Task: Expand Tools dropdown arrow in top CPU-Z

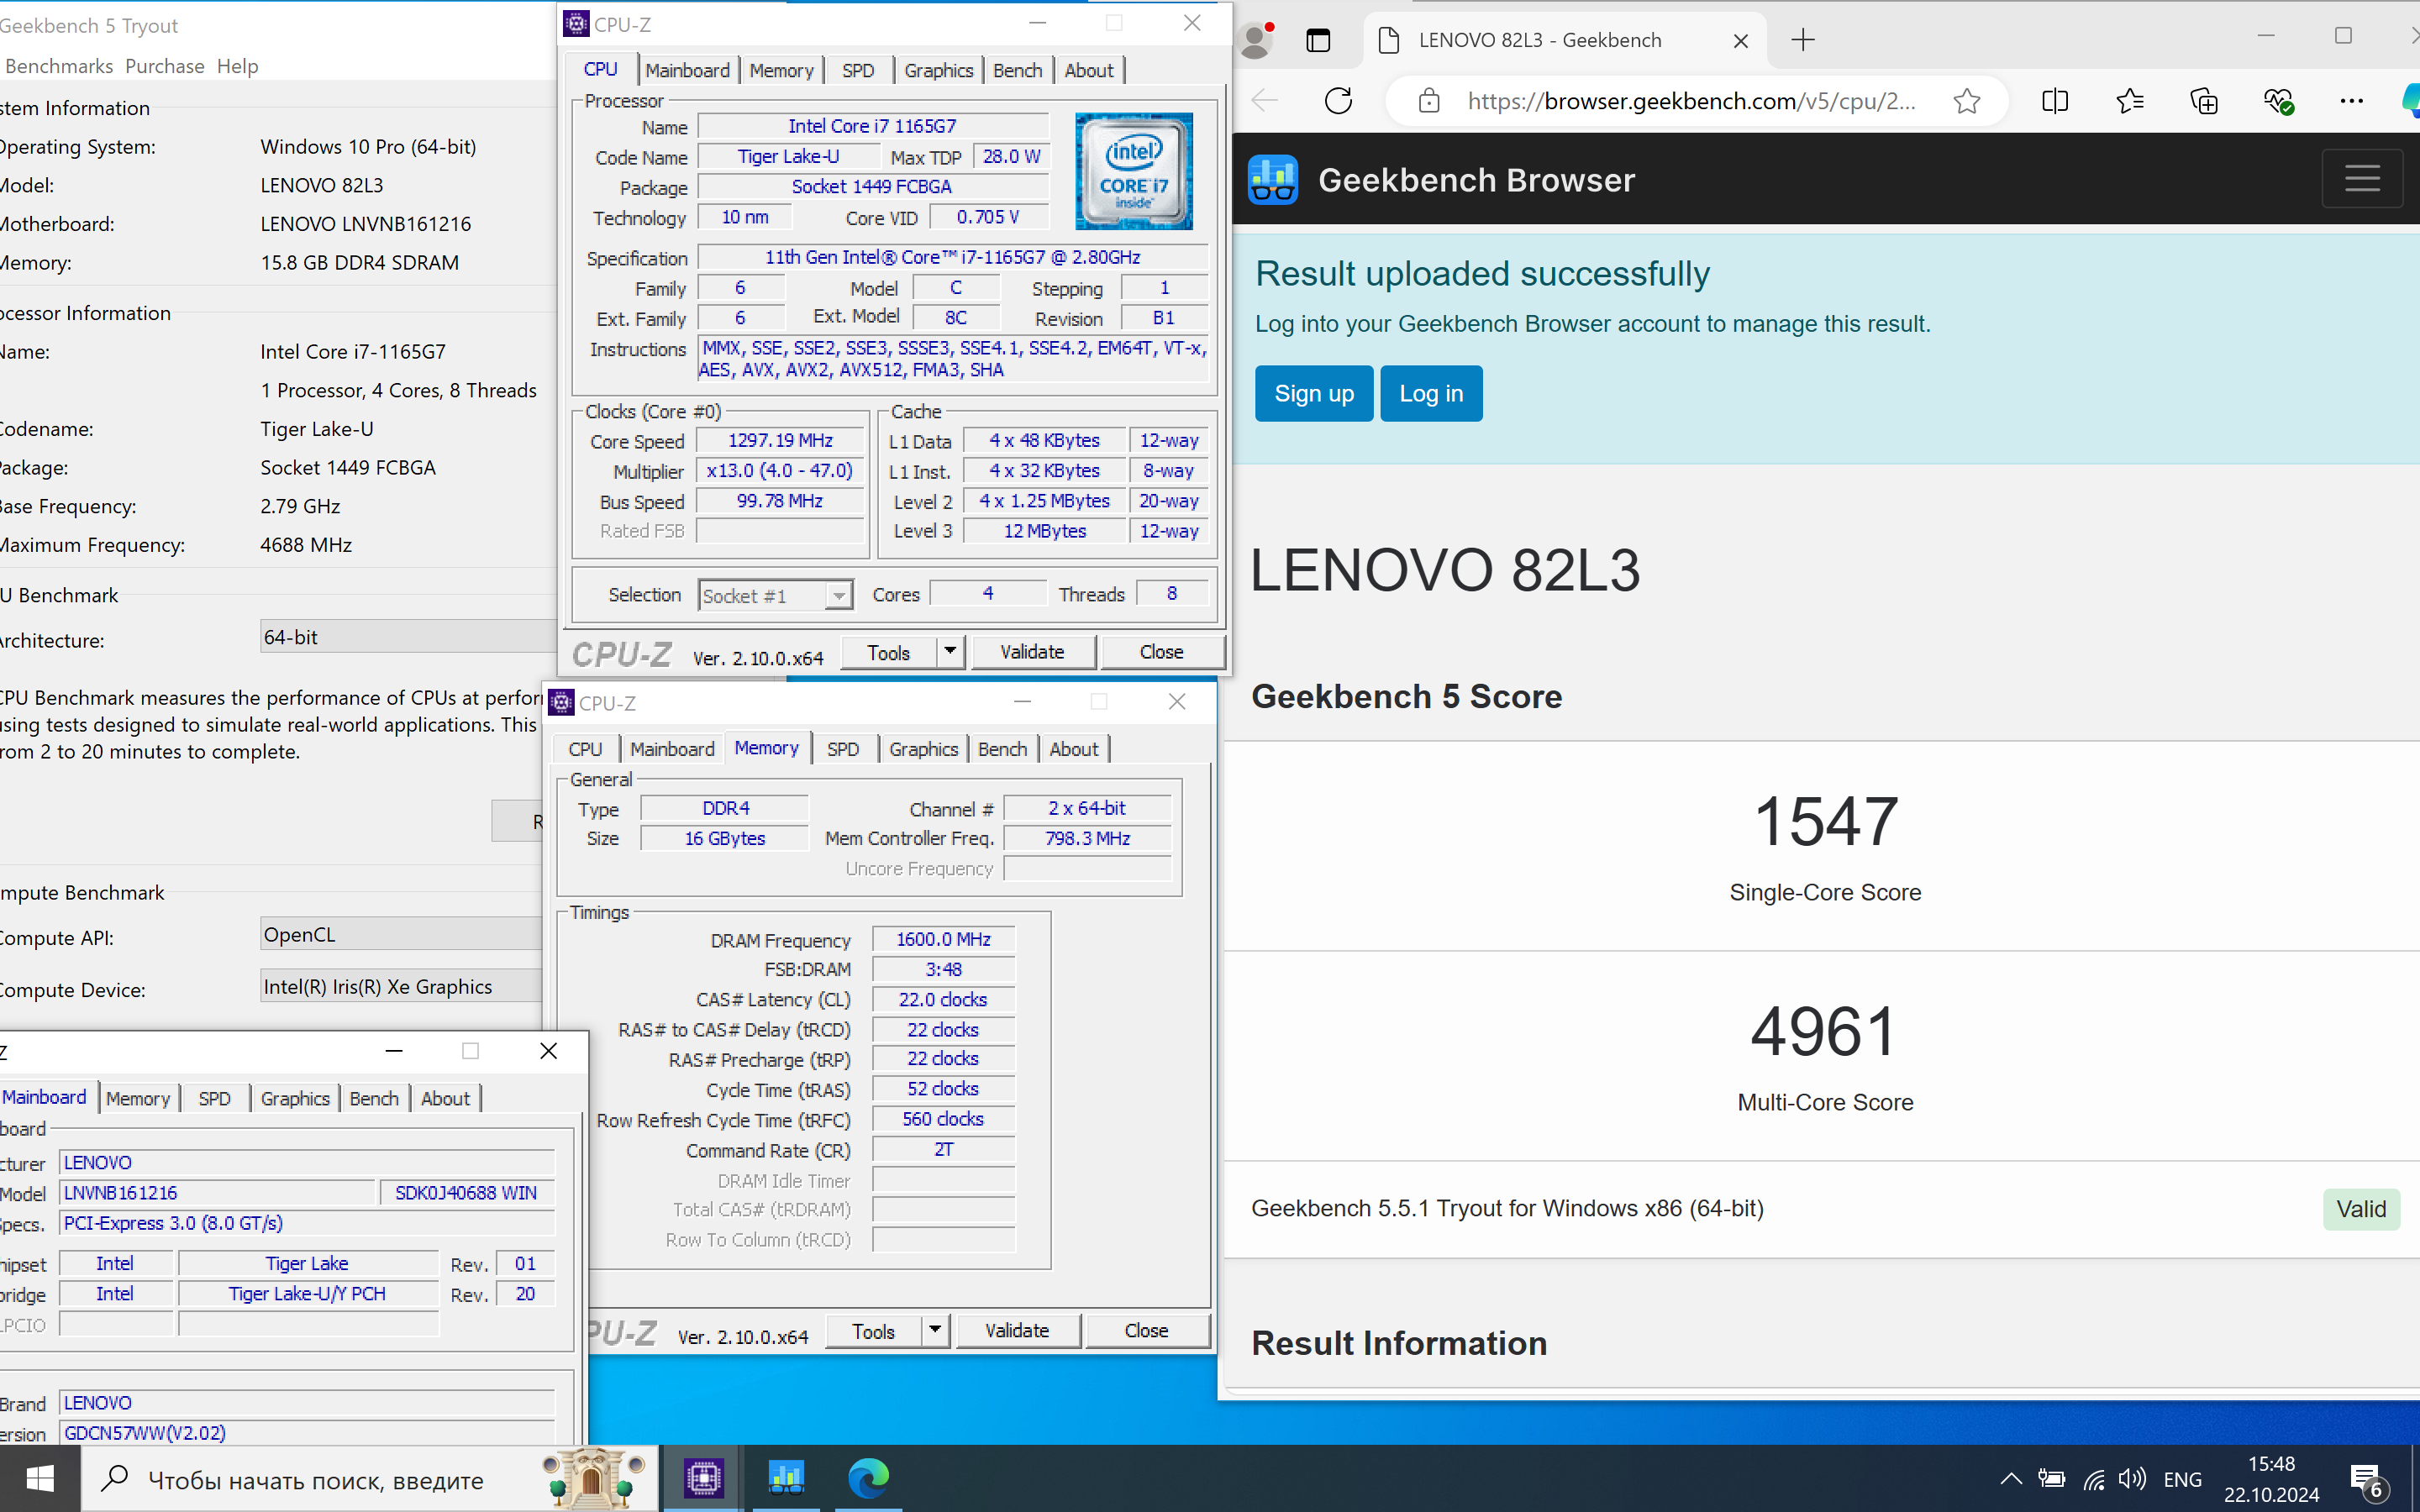Action: [950, 652]
